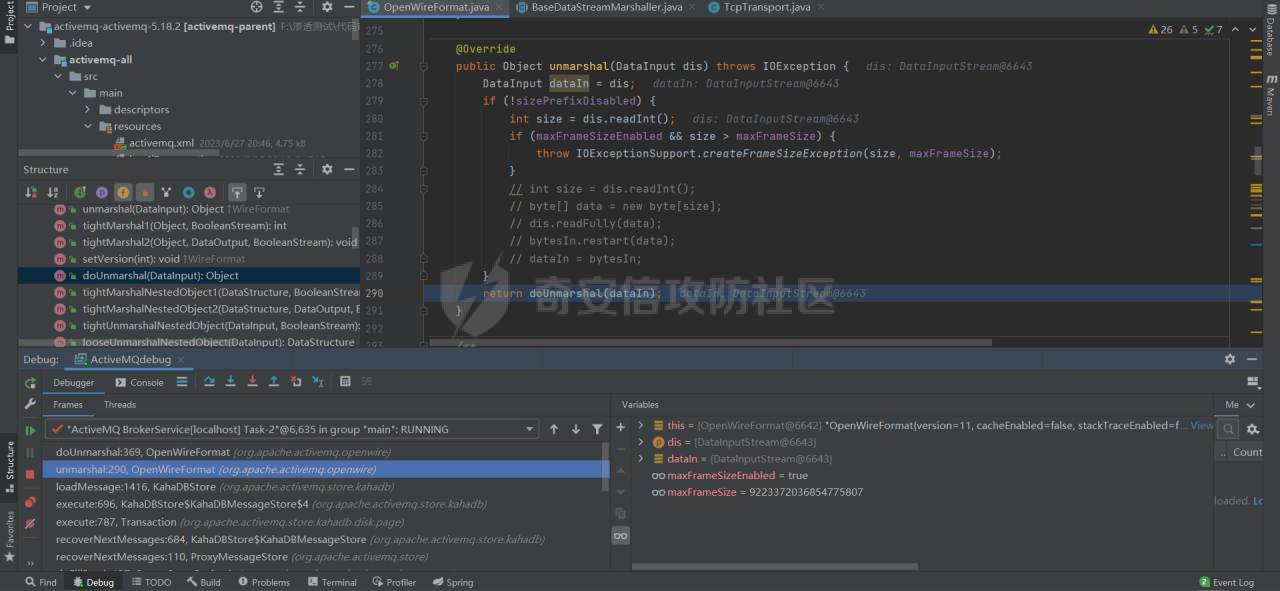The height and width of the screenshot is (591, 1280).
Task: Open the Console tab
Action: pyautogui.click(x=138, y=382)
